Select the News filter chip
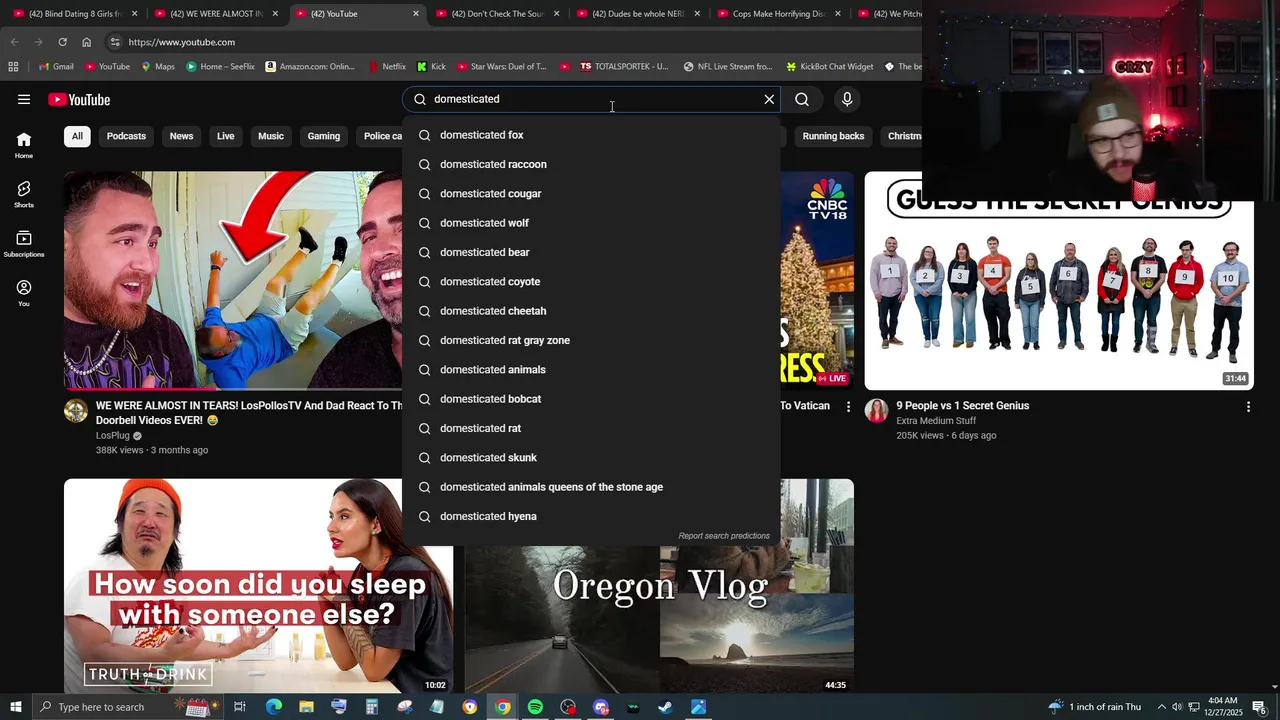This screenshot has width=1280, height=720. pyautogui.click(x=181, y=136)
